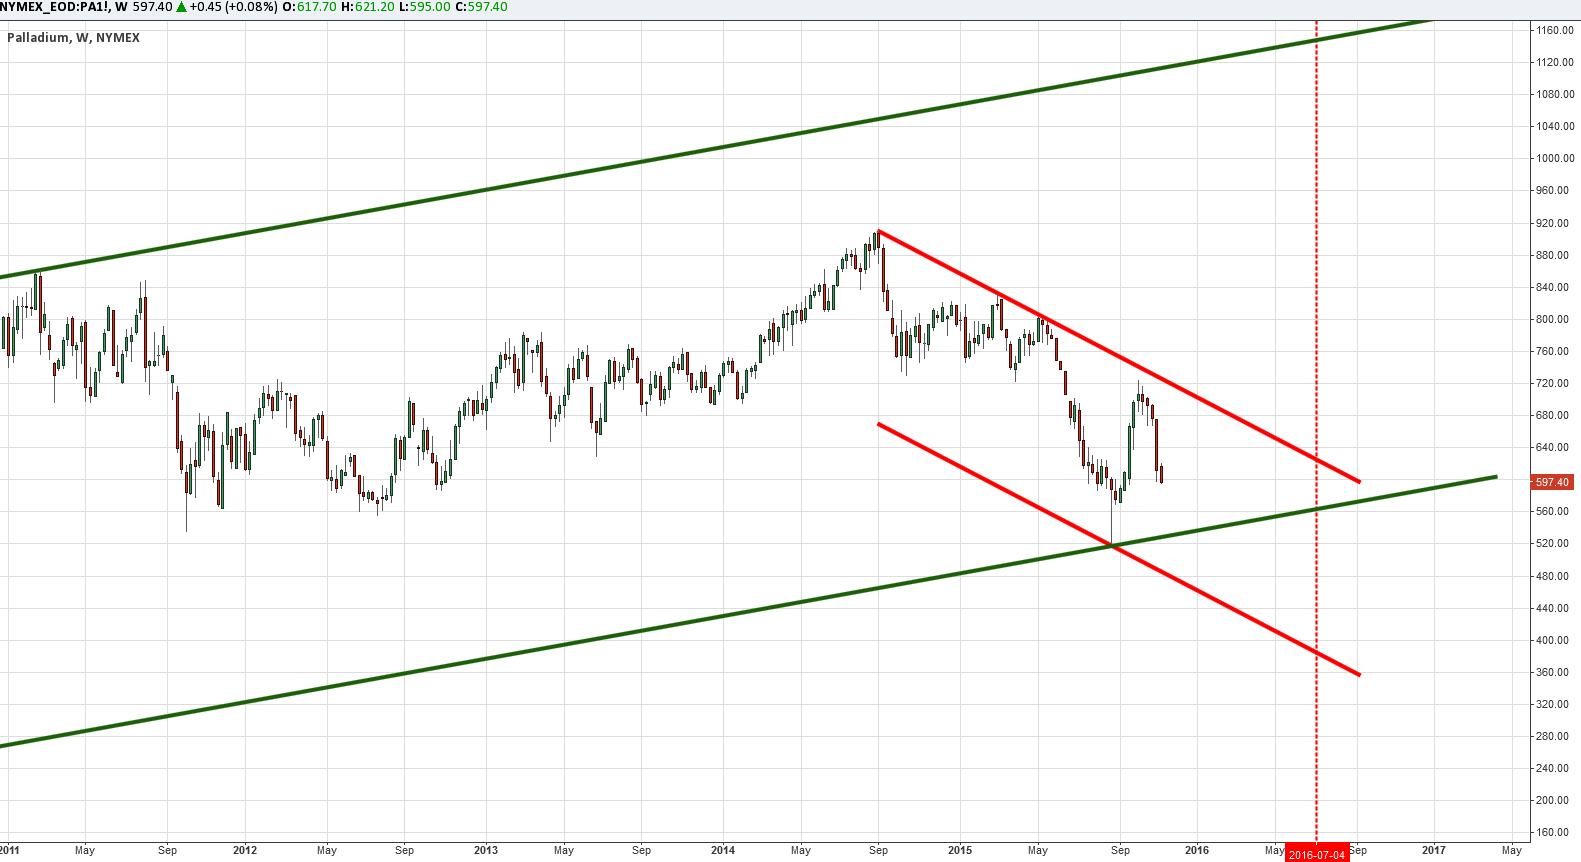Click the 1000.00 price axis label

1555,158
